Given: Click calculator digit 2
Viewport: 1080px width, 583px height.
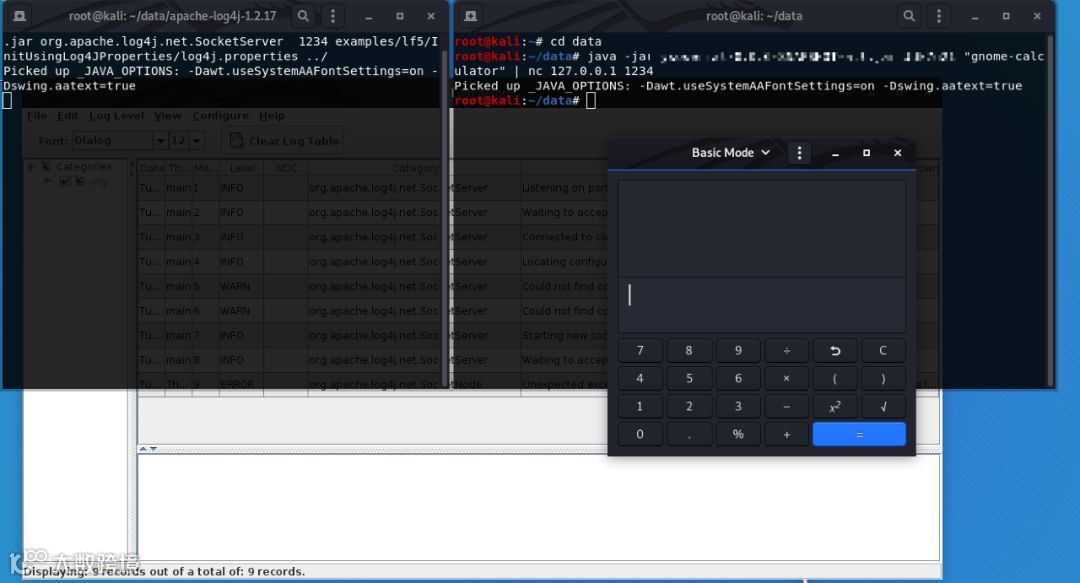Looking at the screenshot, I should pos(689,407).
